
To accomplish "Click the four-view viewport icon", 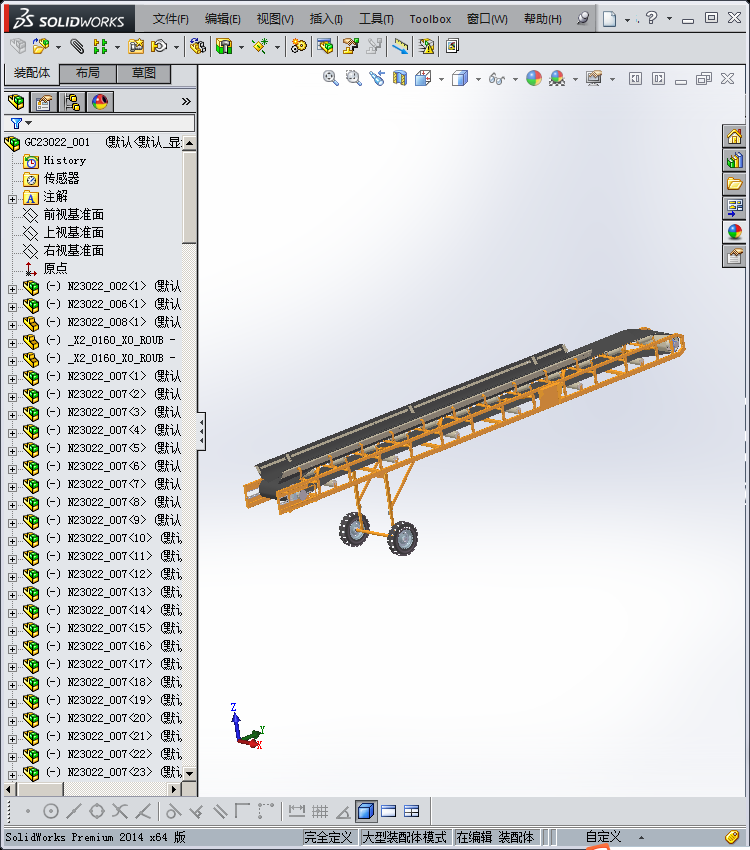I will pyautogui.click(x=412, y=812).
